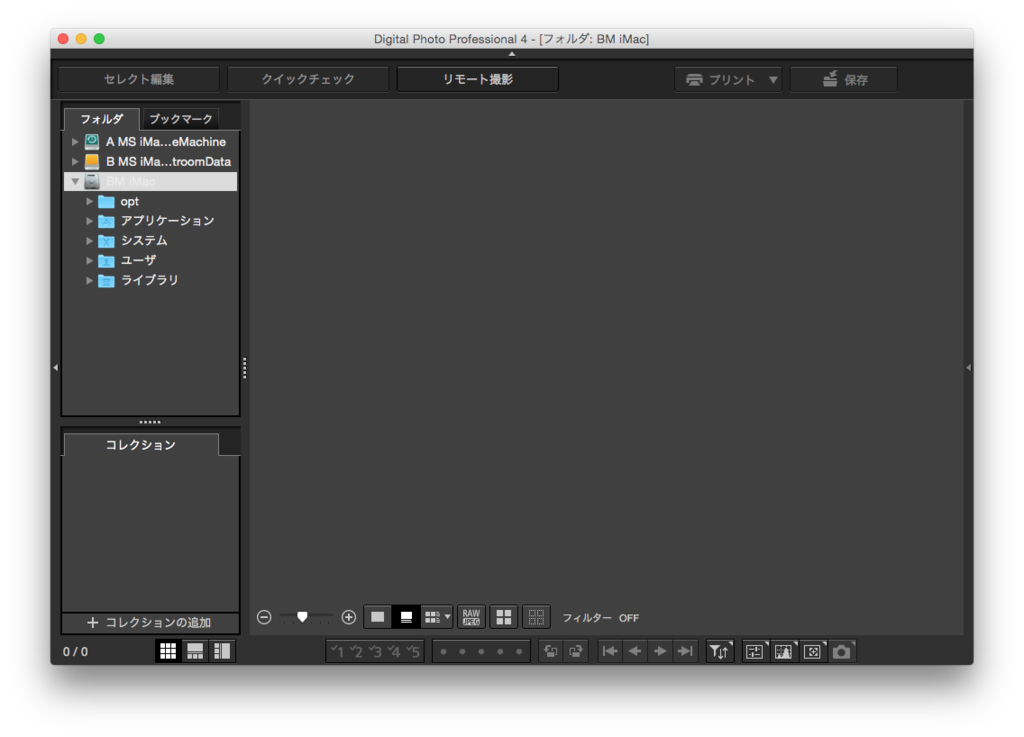Select the コレクション tab

point(140,445)
